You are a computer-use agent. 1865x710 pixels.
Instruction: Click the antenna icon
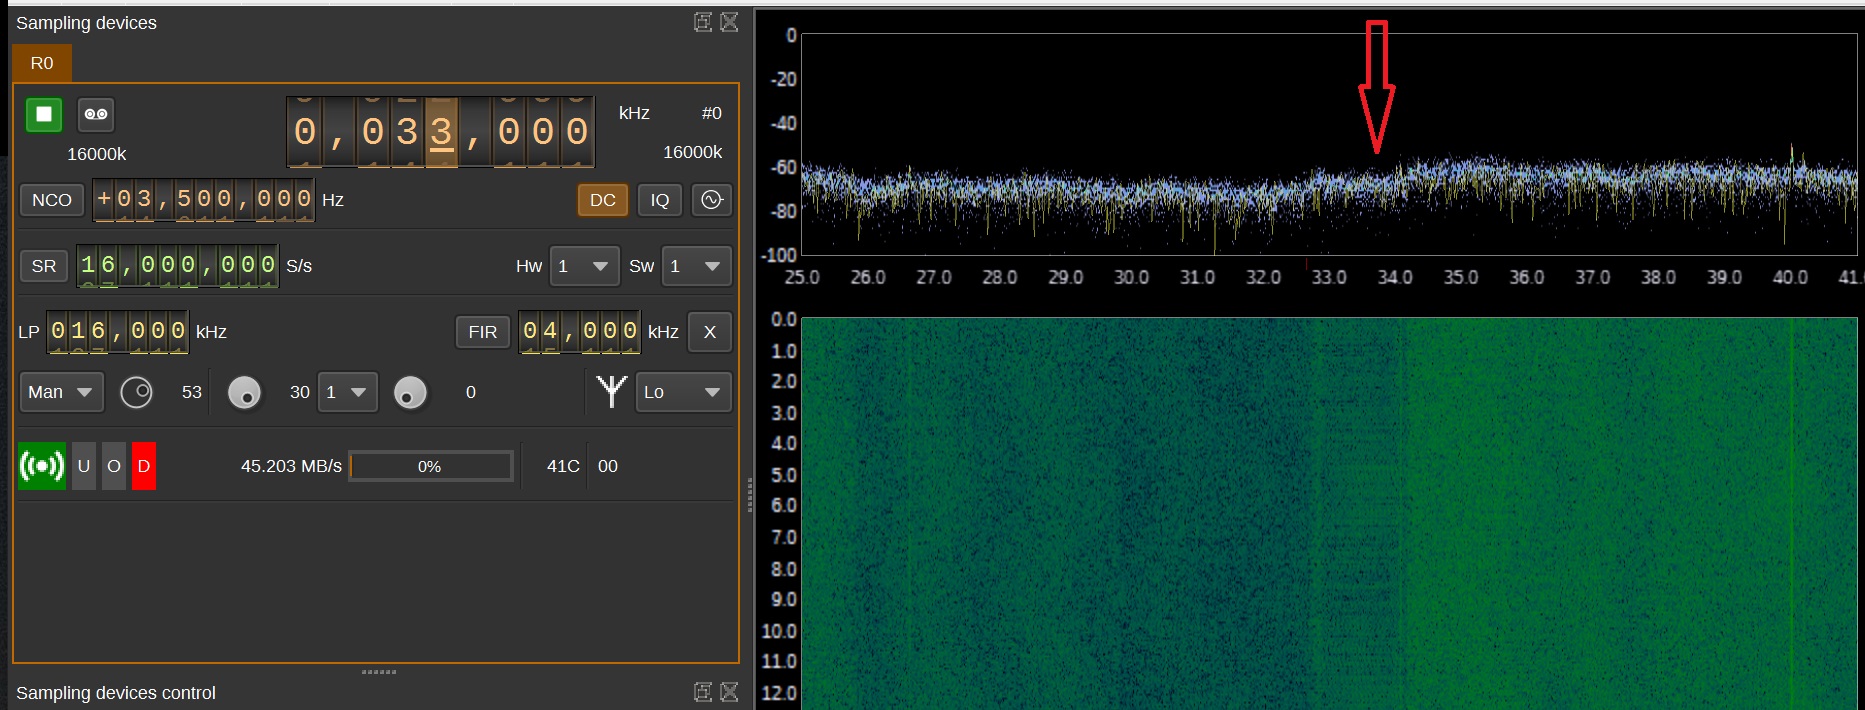pyautogui.click(x=611, y=391)
